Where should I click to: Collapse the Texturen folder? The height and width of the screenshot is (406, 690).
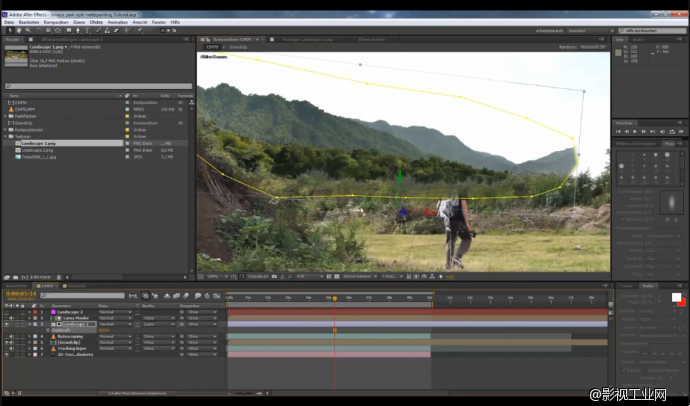click(6, 137)
